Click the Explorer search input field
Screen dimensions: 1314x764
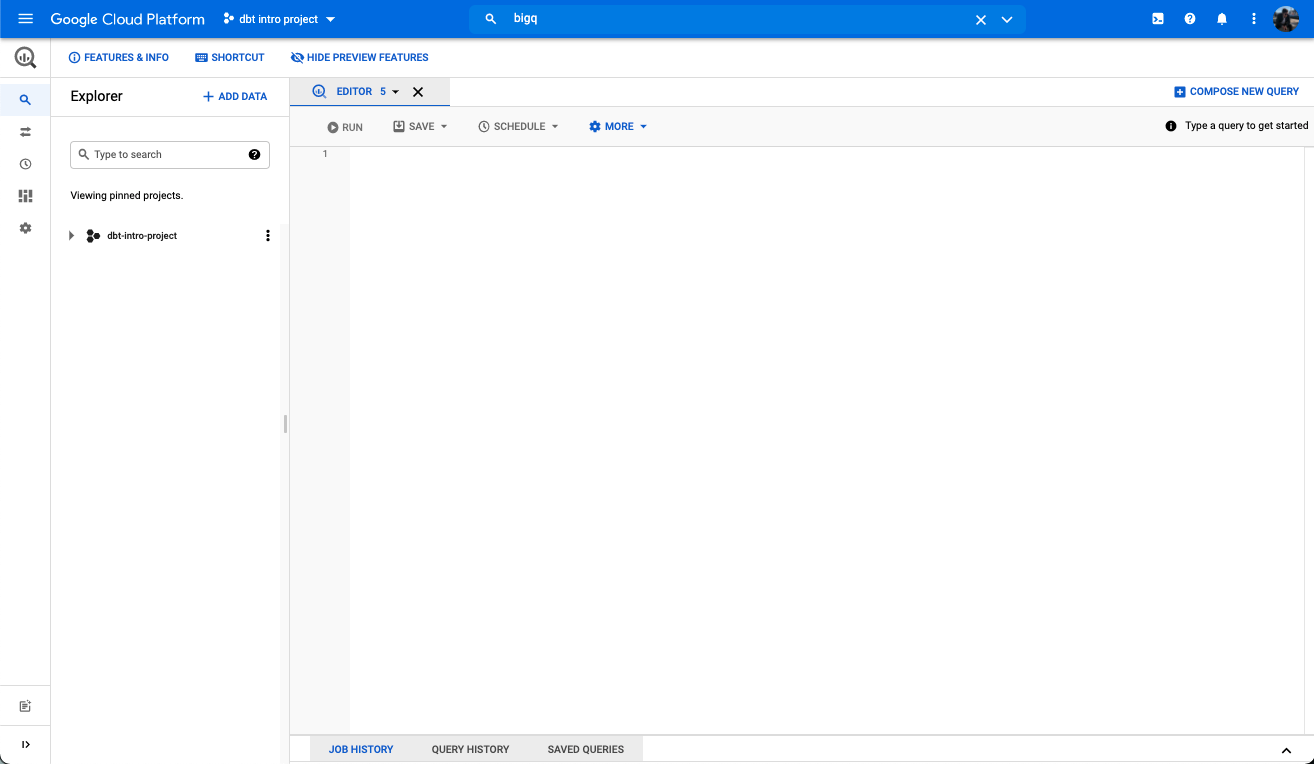click(x=165, y=155)
